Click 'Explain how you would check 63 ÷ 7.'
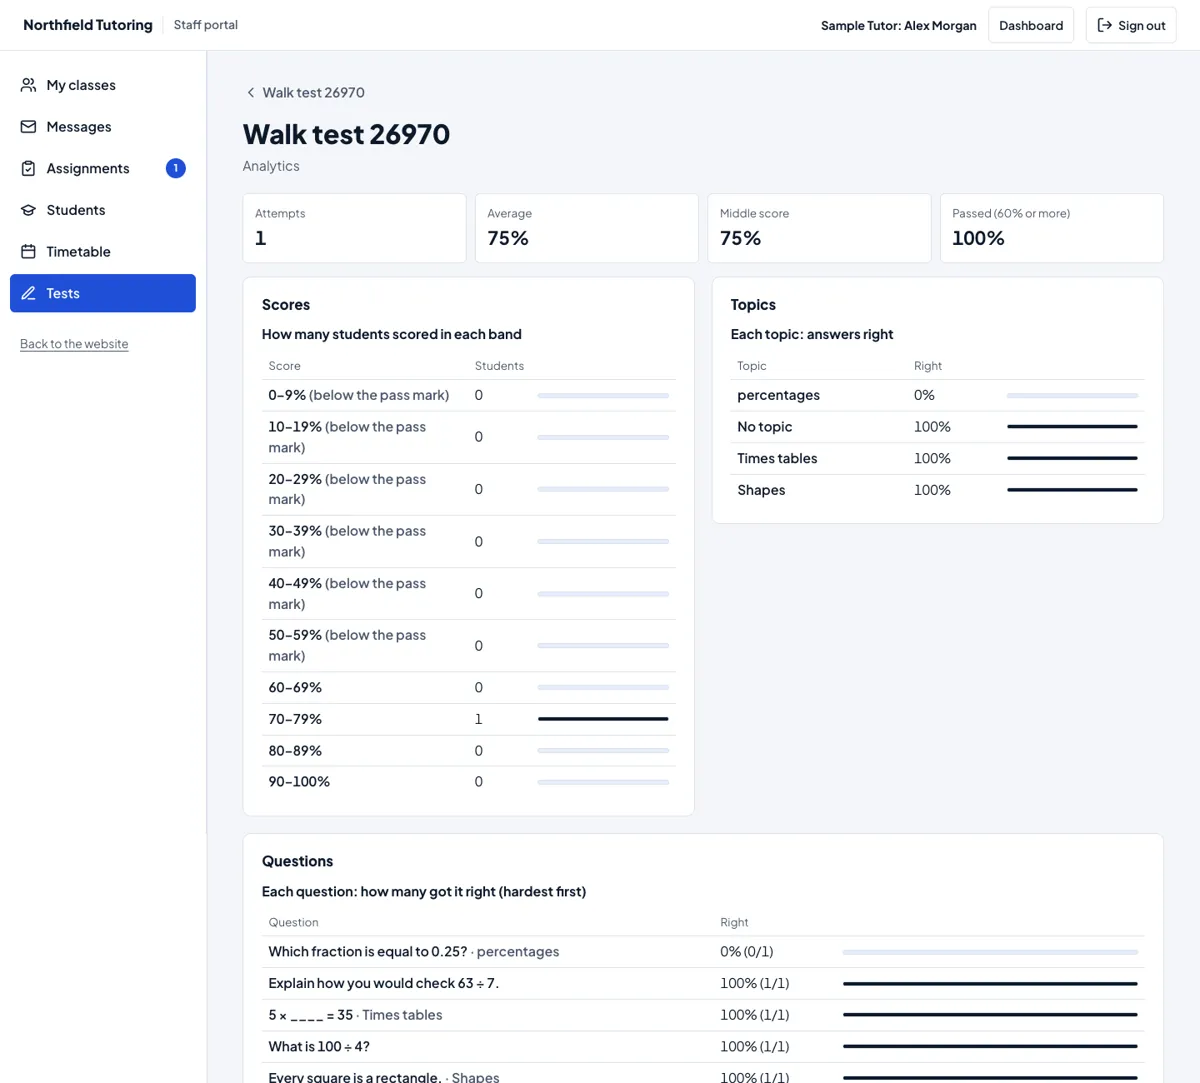 pyautogui.click(x=383, y=983)
